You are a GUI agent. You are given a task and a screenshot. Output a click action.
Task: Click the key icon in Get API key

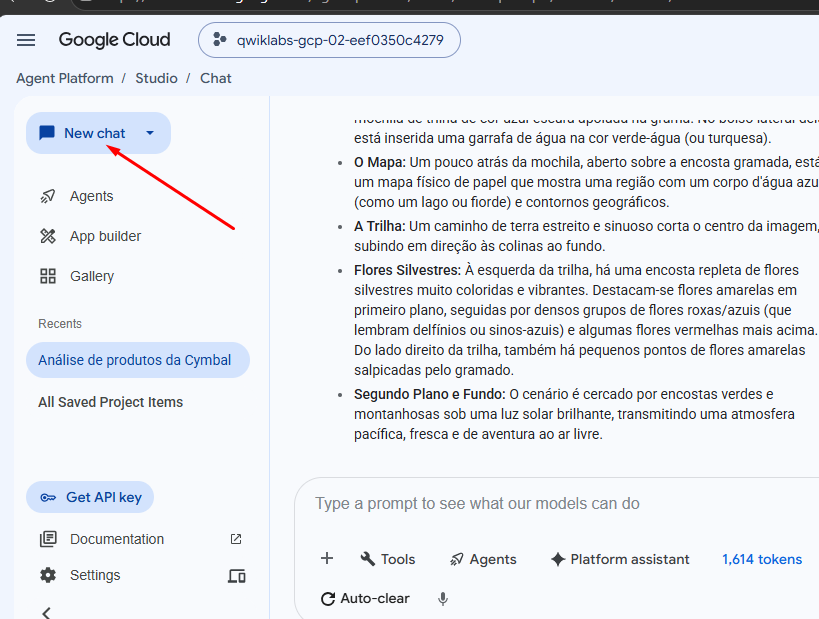[48, 497]
